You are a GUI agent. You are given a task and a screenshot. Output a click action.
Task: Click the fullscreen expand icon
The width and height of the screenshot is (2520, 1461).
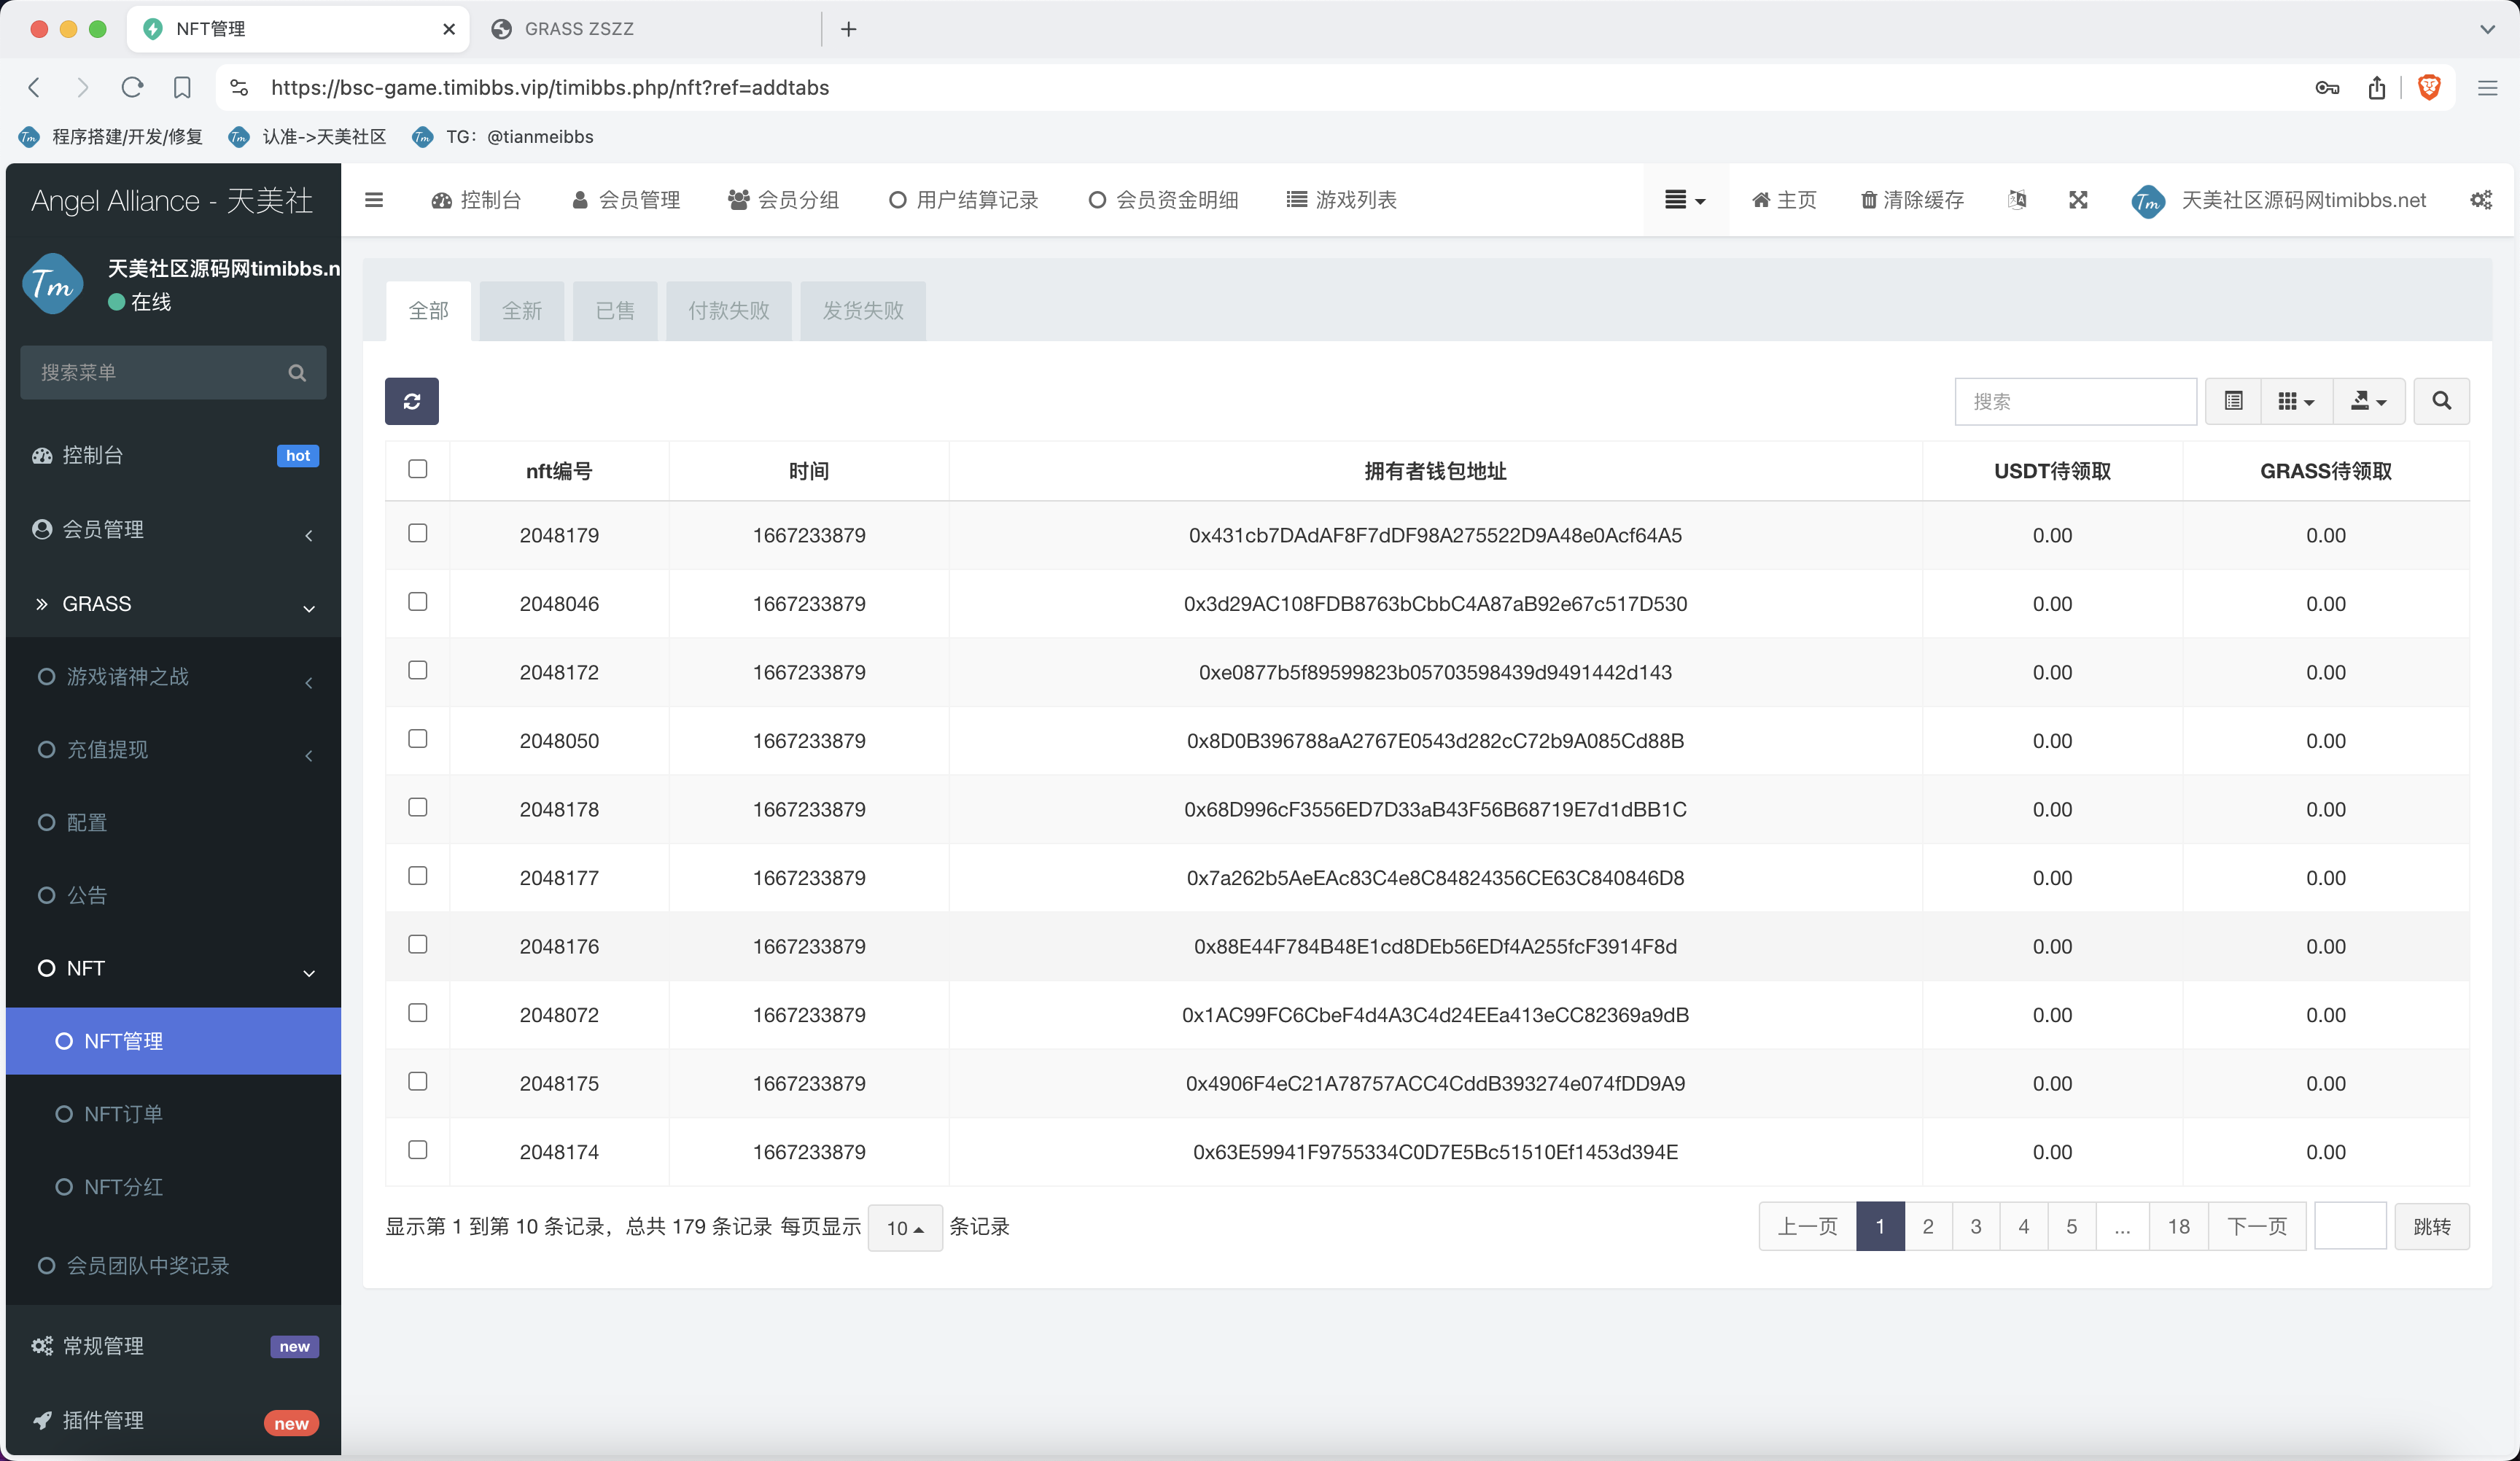tap(2078, 200)
